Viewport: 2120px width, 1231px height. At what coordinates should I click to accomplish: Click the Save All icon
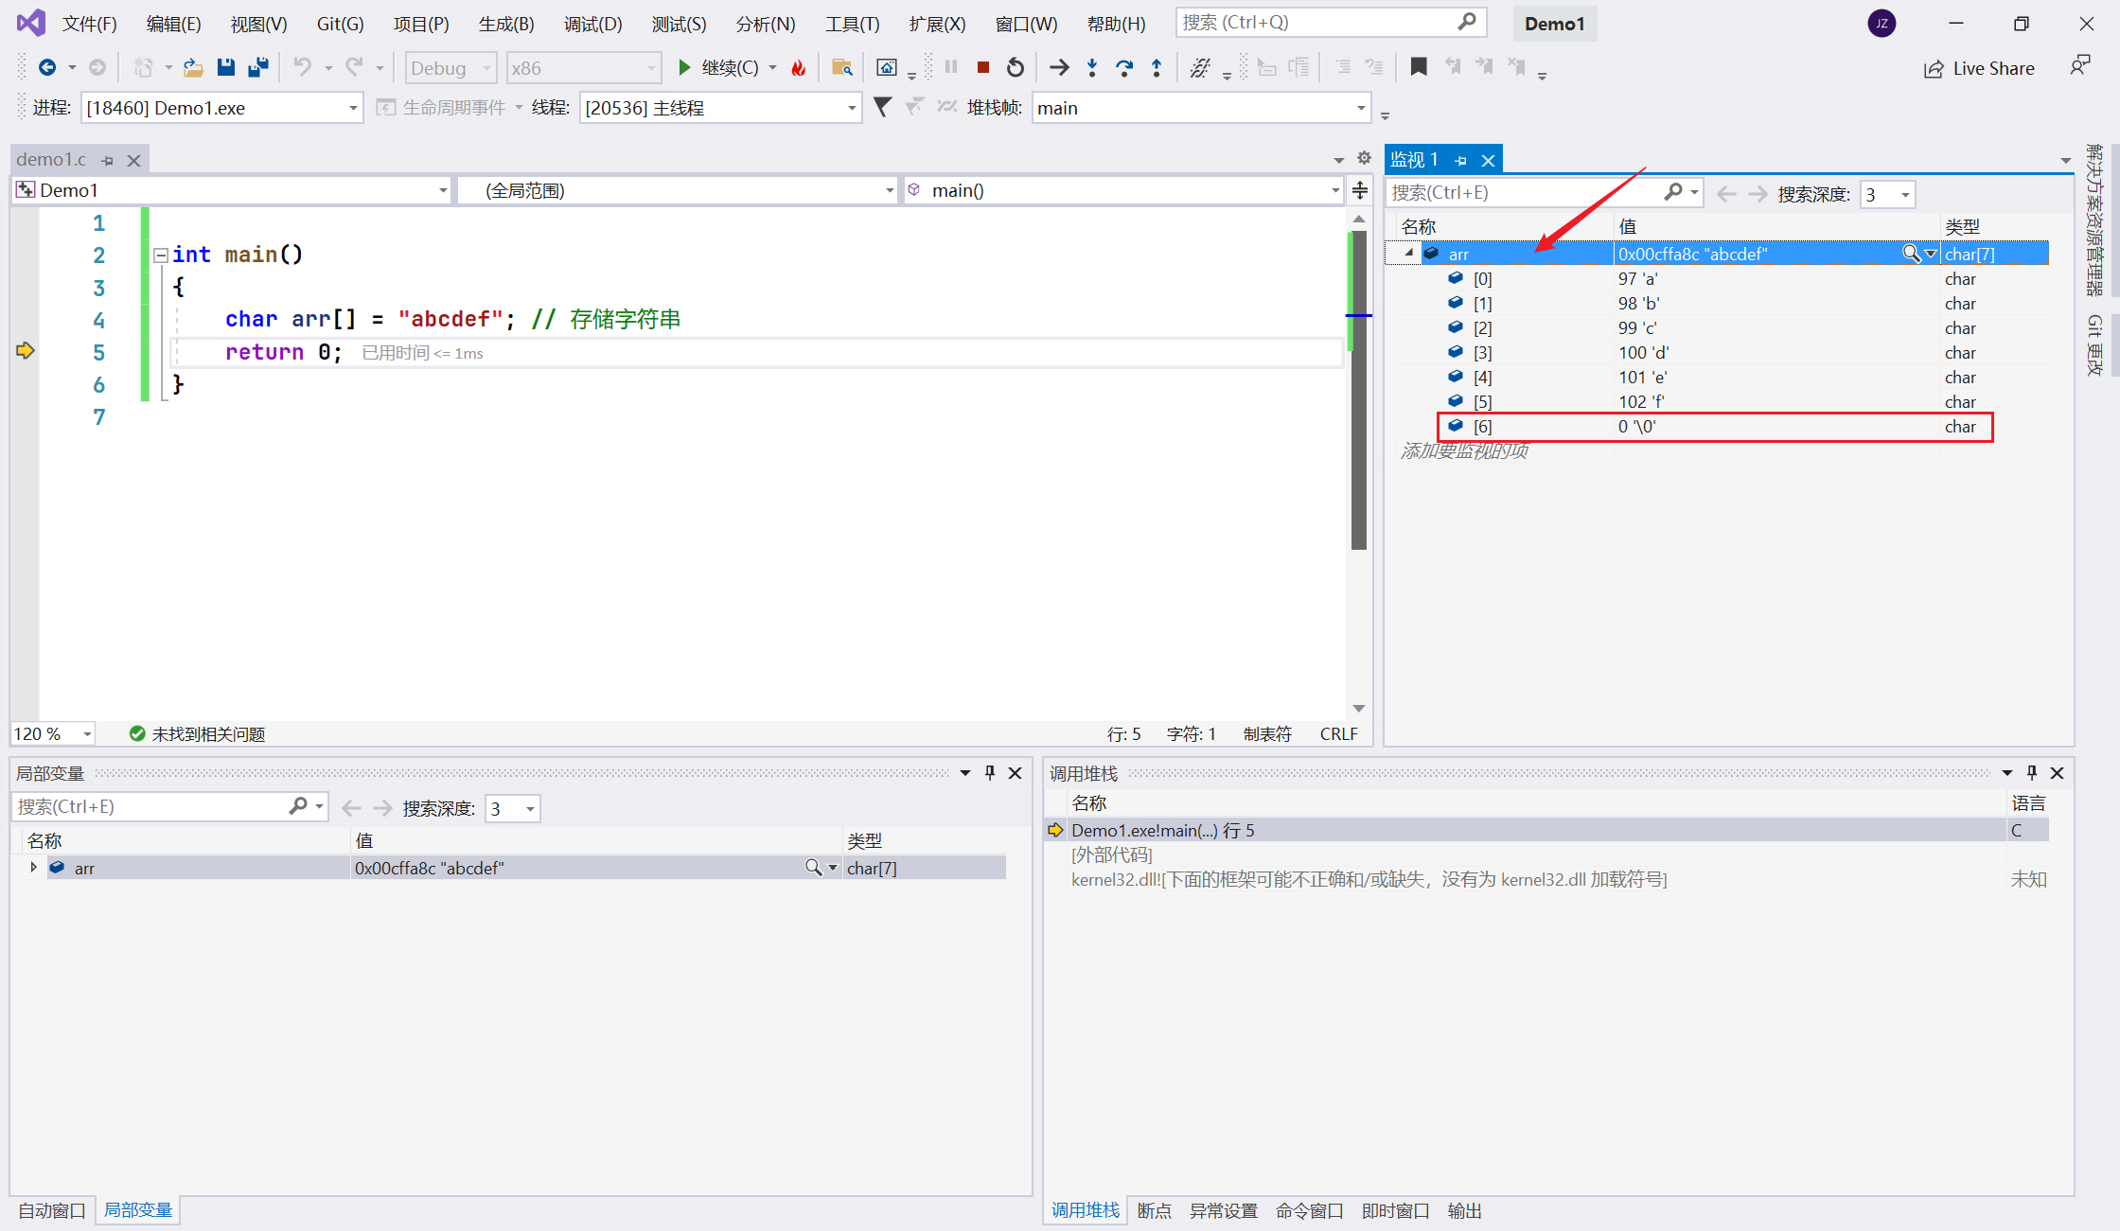tap(258, 68)
